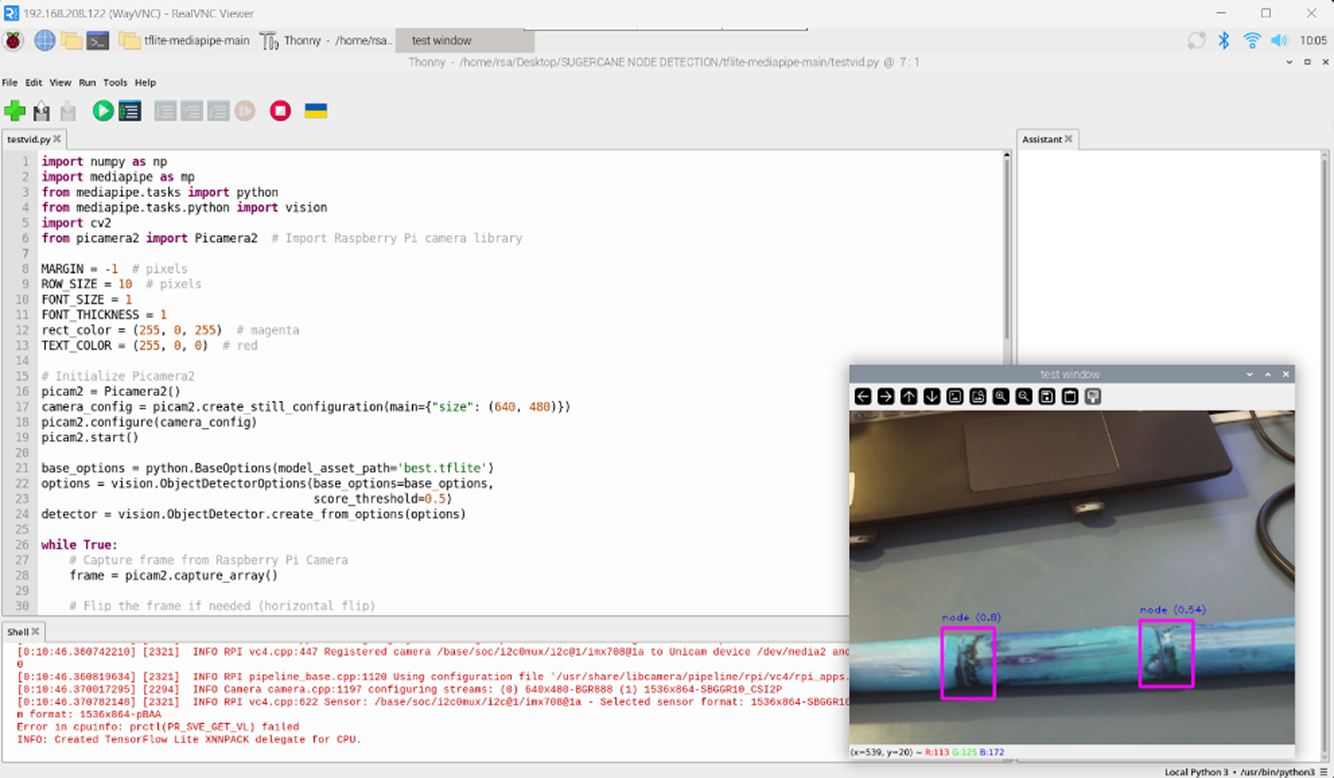
Task: Start debugging the current script
Action: point(130,111)
